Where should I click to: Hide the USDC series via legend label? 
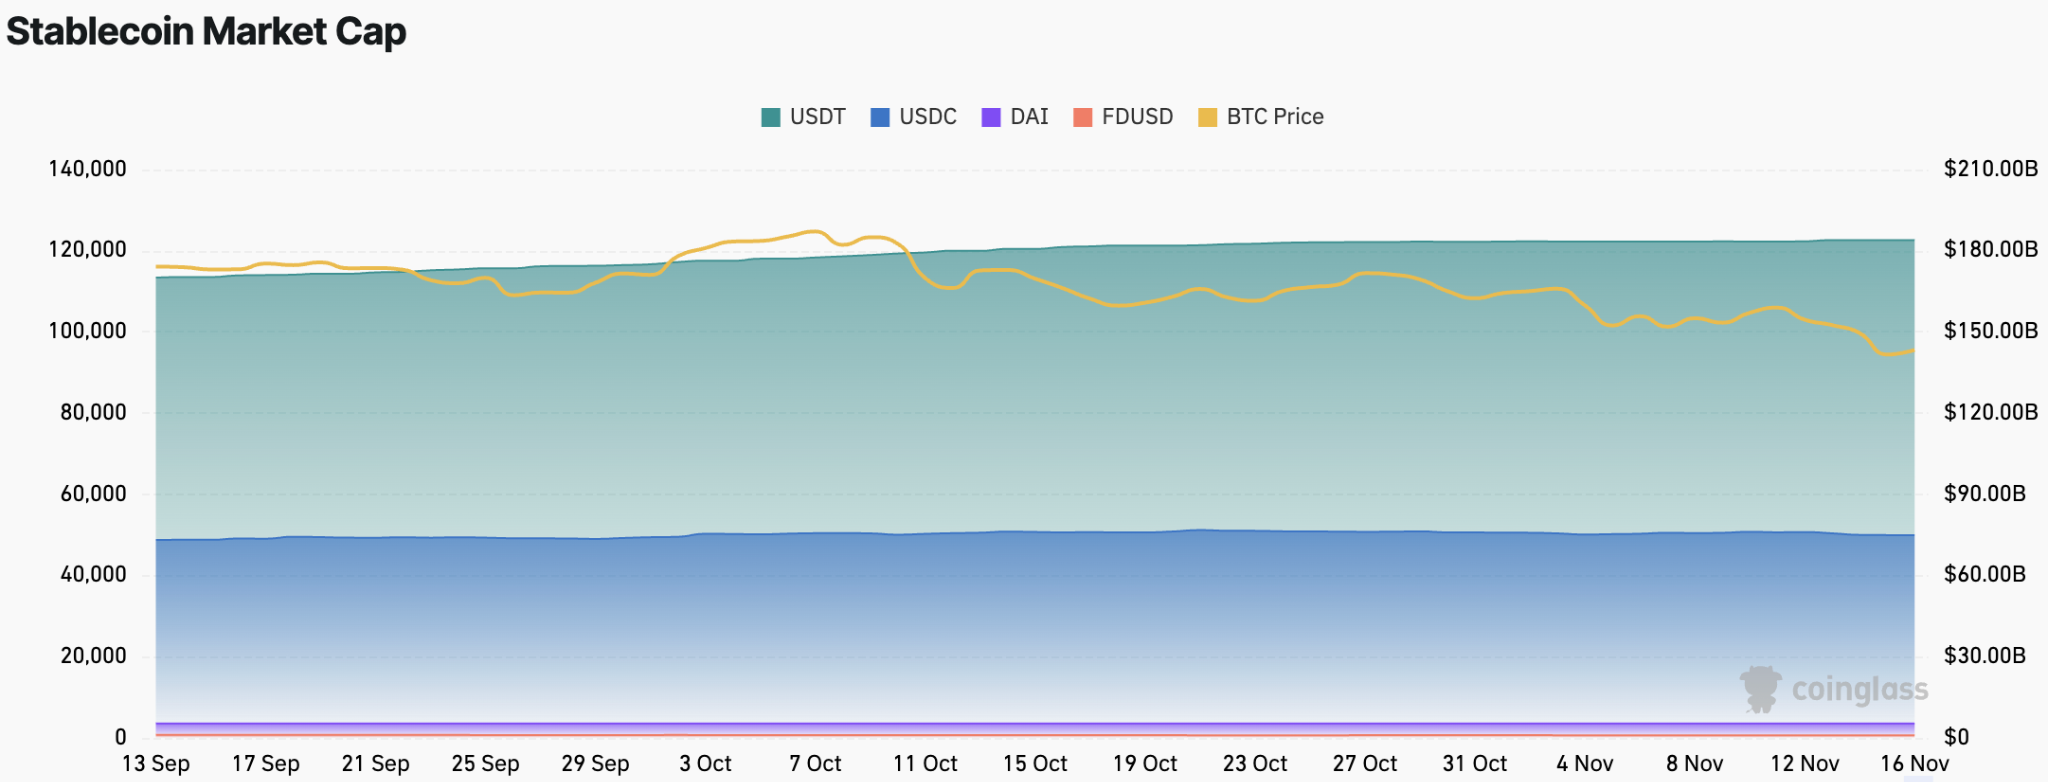pos(927,117)
